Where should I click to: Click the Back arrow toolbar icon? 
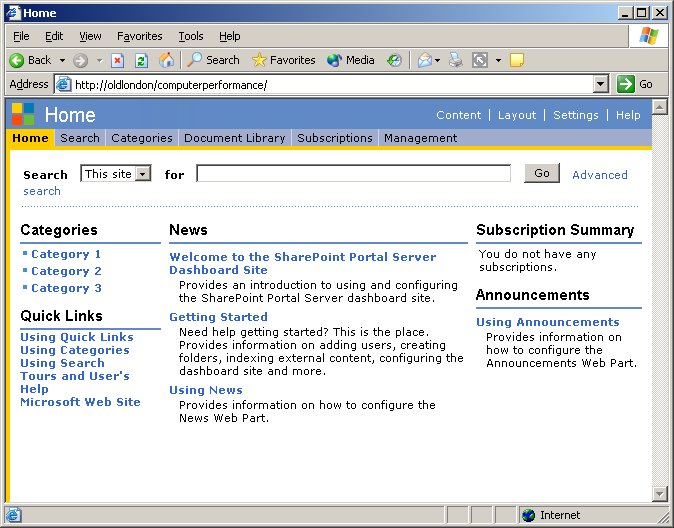[x=16, y=60]
